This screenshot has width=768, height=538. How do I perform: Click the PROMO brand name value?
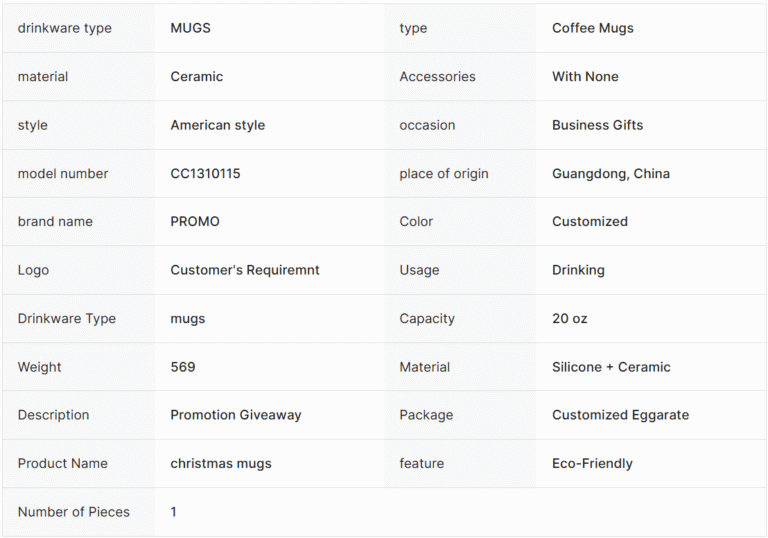[194, 221]
